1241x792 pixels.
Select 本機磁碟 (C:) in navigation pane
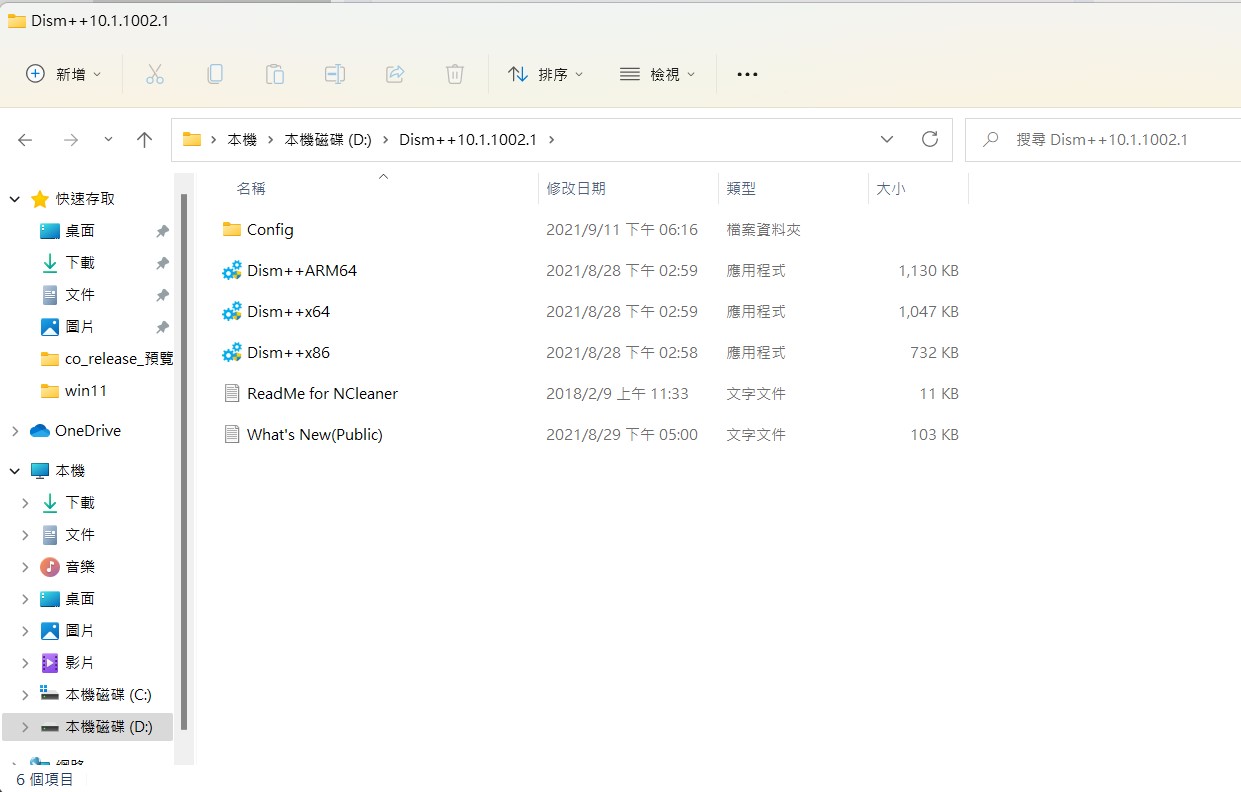(97, 694)
